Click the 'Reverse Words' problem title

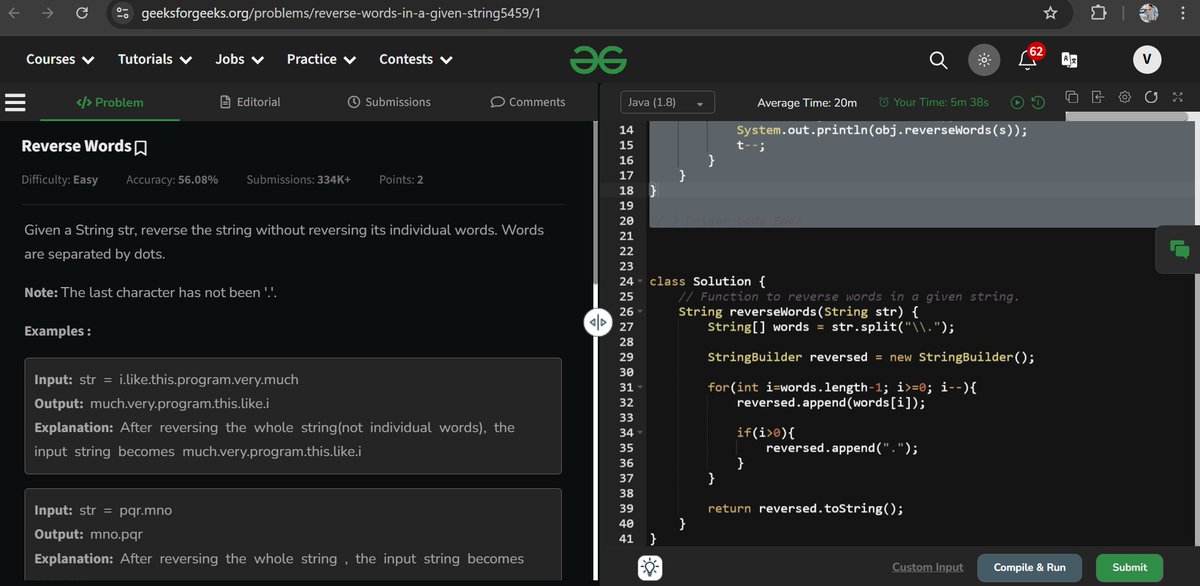point(76,147)
